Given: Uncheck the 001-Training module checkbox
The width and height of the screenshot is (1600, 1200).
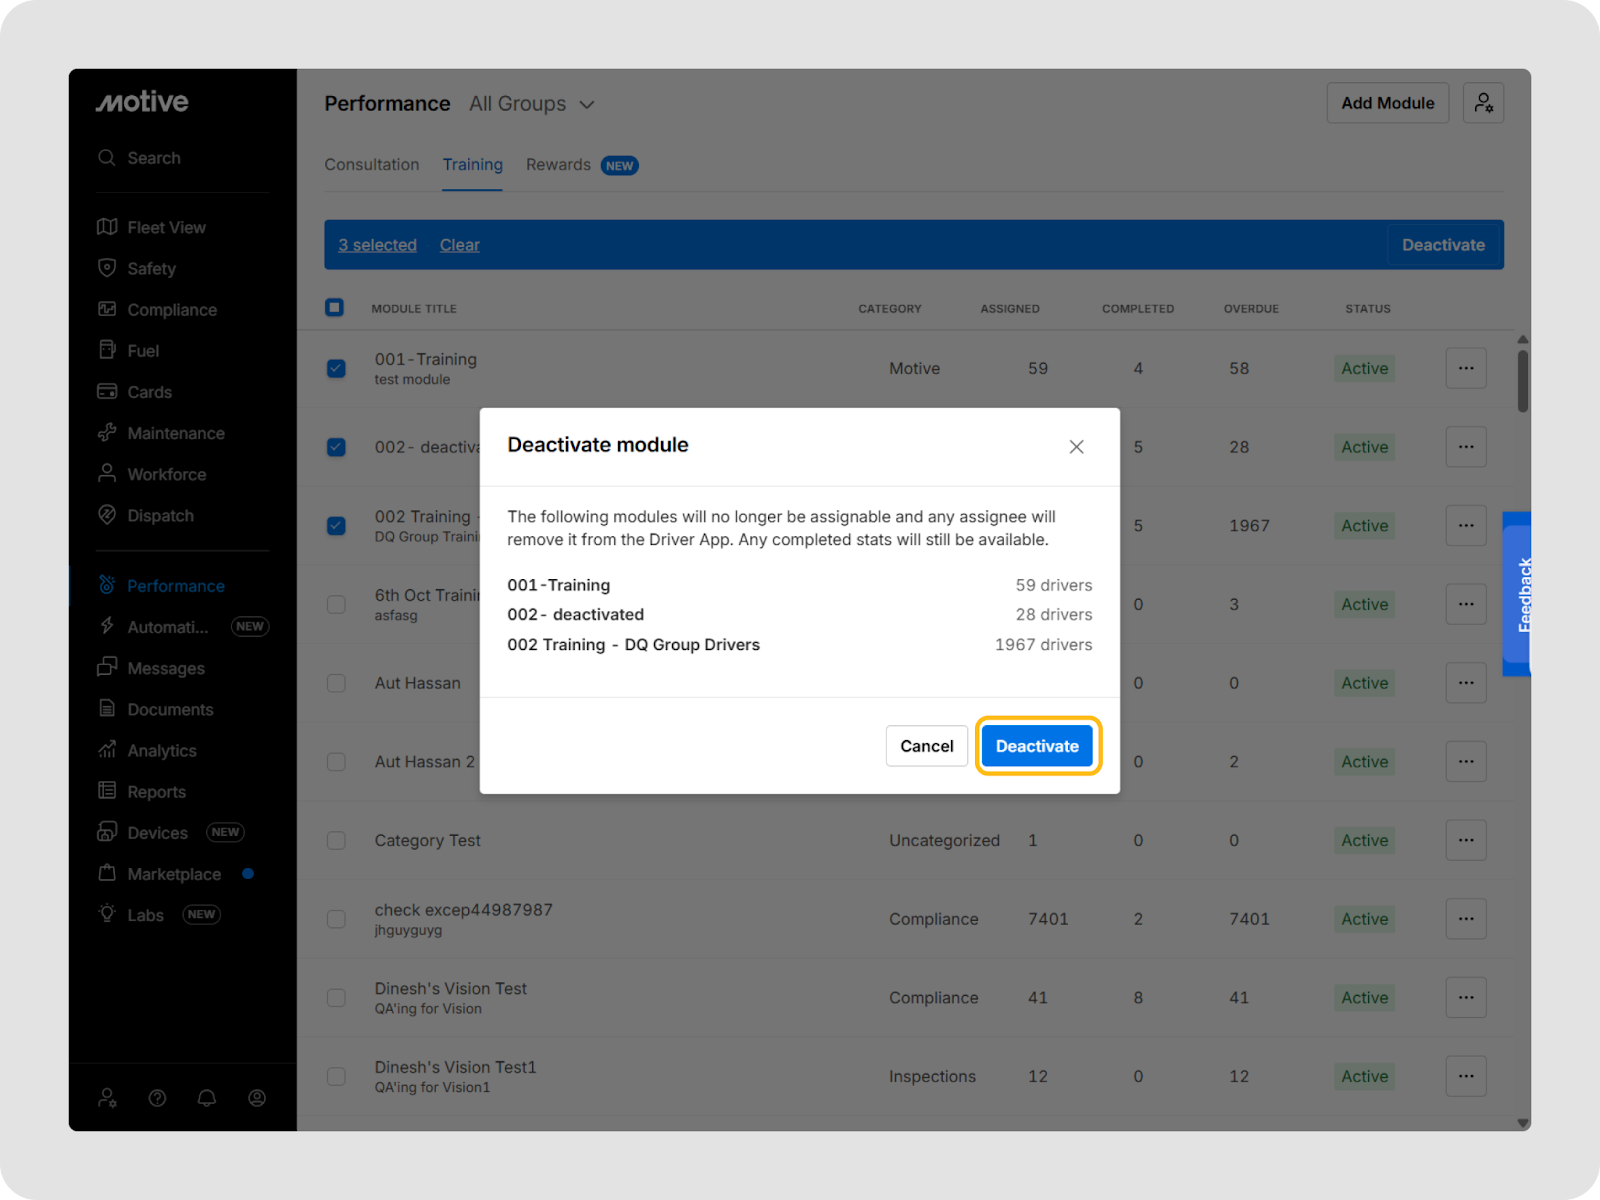Looking at the screenshot, I should [x=336, y=369].
